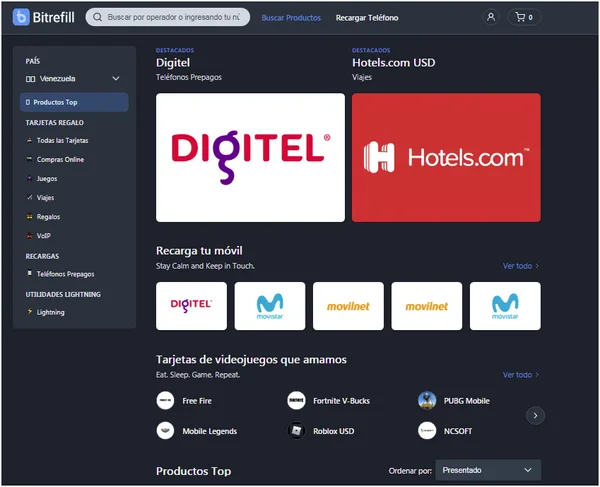This screenshot has height=487, width=600.
Task: Go to Recargar Teléfono in the header
Action: tap(367, 18)
